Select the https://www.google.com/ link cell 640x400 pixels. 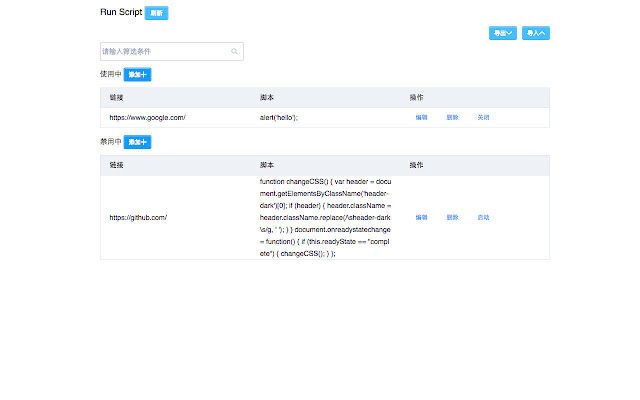point(147,118)
